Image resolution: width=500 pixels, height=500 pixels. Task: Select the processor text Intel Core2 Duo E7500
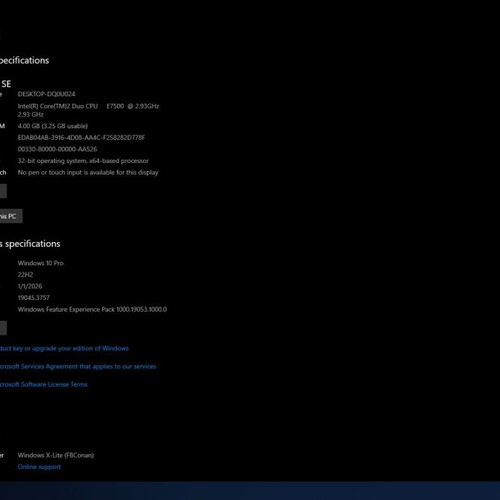88,110
